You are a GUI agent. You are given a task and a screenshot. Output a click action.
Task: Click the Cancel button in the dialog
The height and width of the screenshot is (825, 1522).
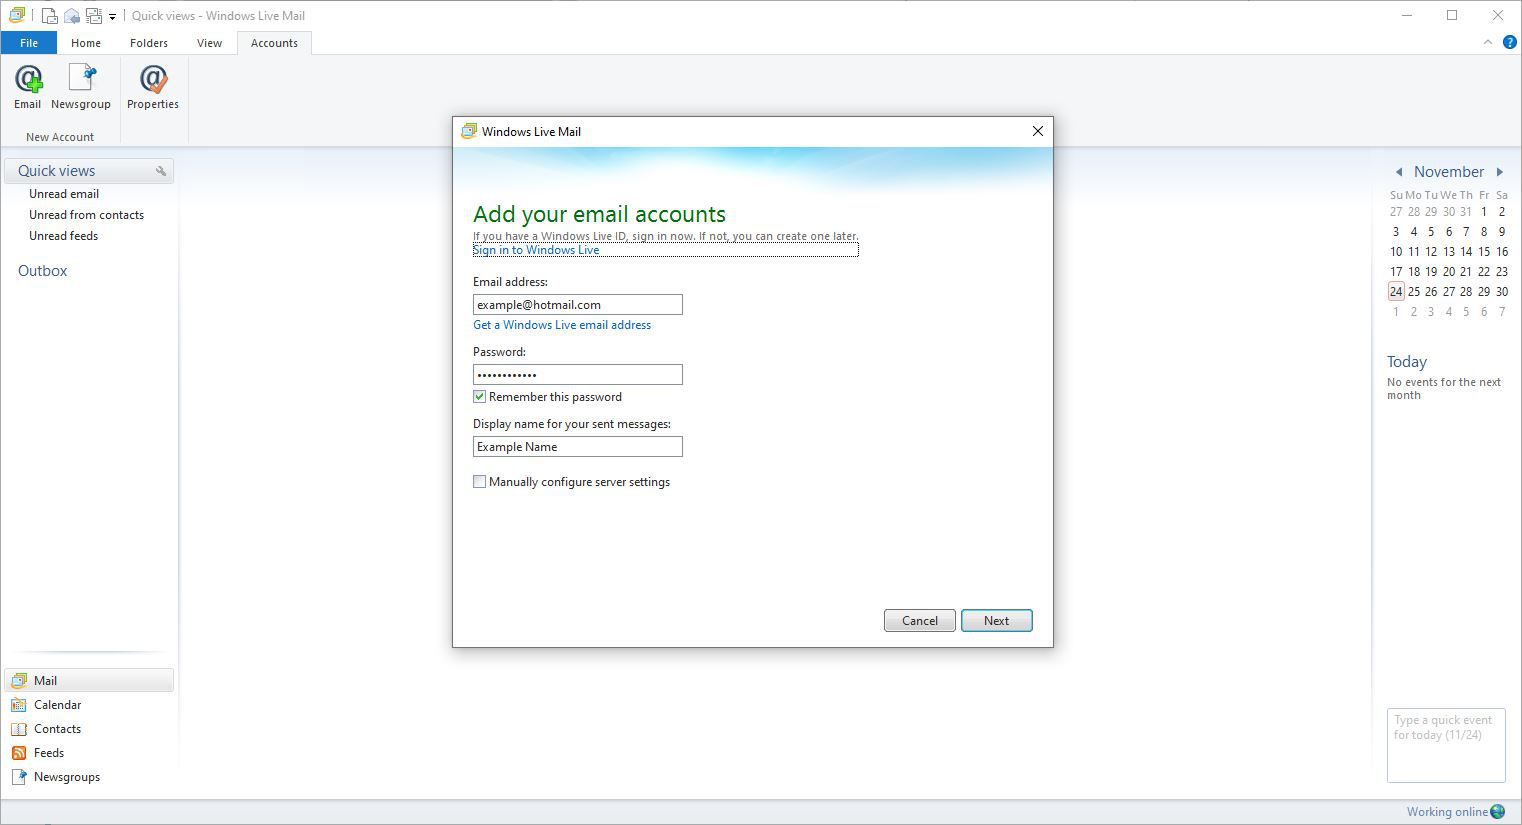[920, 621]
